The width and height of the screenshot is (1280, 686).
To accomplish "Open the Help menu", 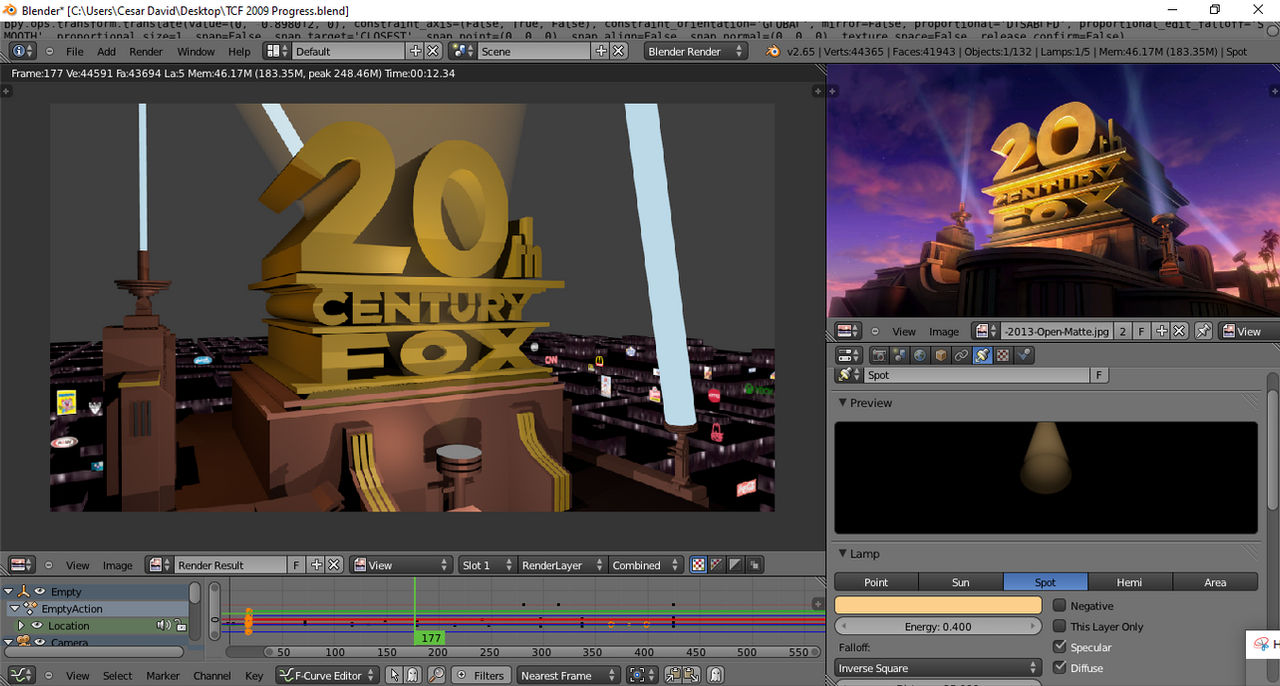I will [x=239, y=51].
